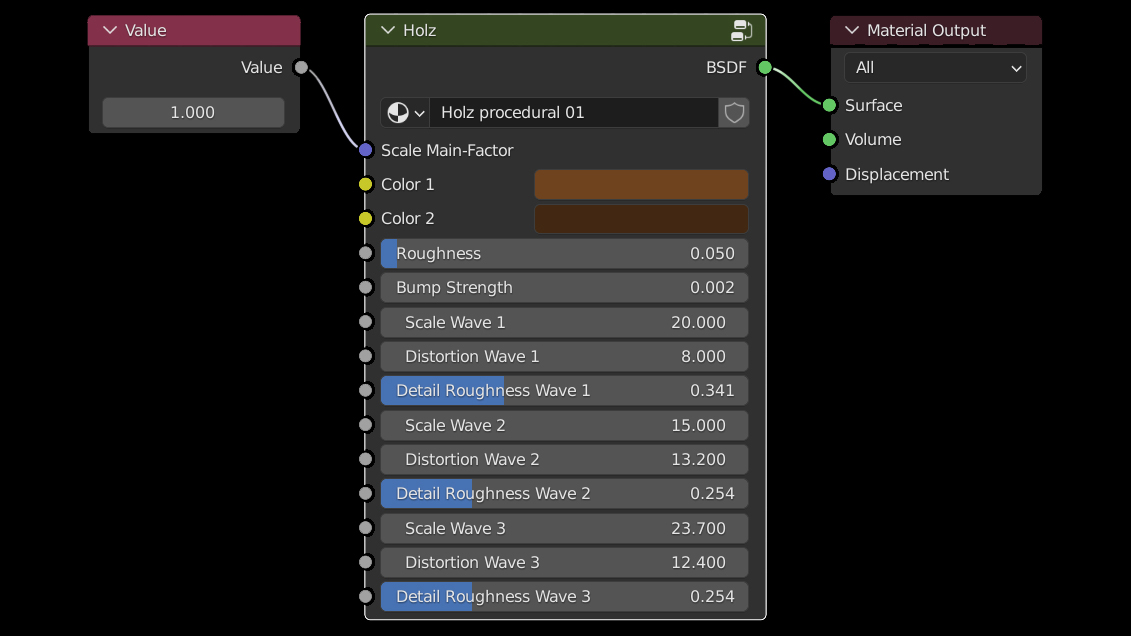Click the Color 1 yellow socket
Viewport: 1131px width, 636px height.
366,184
